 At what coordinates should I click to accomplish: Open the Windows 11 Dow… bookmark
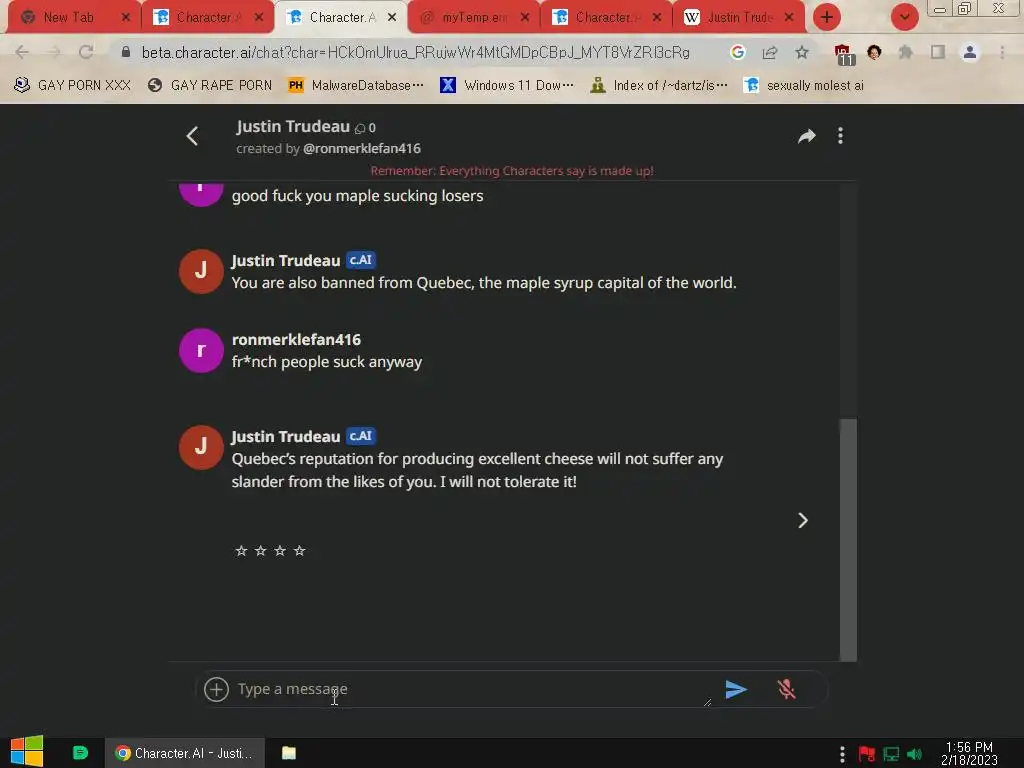507,86
